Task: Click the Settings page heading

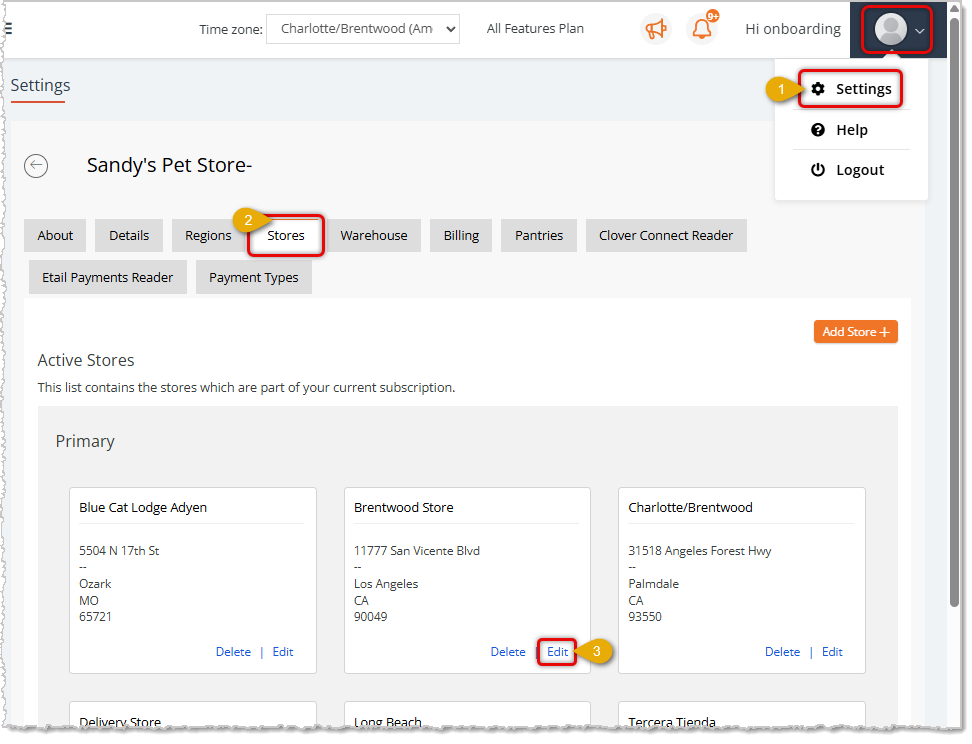Action: click(x=40, y=85)
